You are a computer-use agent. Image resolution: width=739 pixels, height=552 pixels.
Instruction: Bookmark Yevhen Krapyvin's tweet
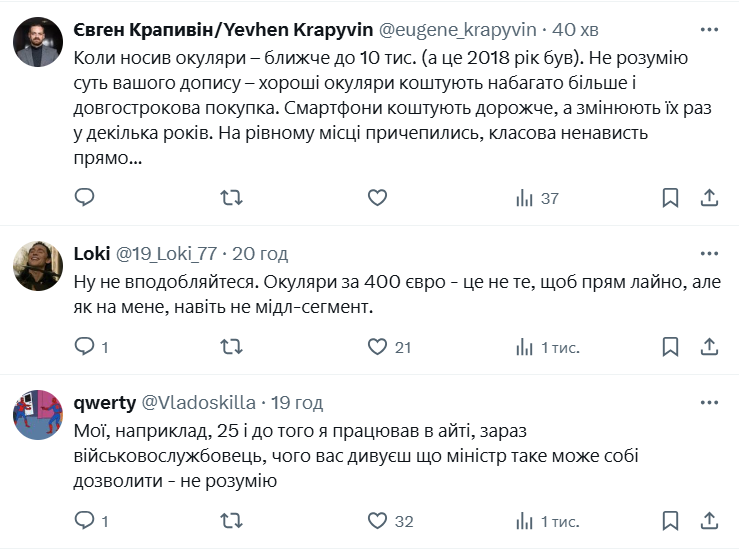tap(669, 198)
